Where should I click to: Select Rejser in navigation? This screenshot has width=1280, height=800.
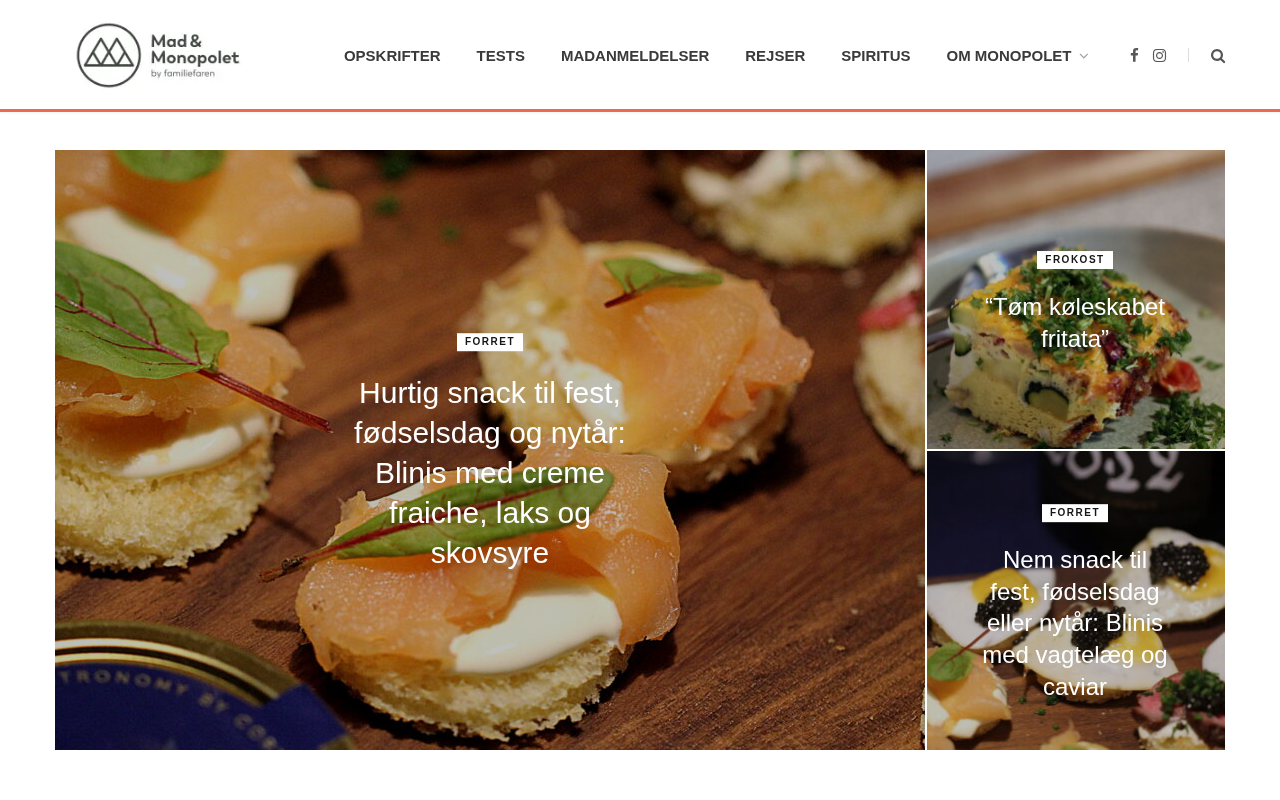coord(775,56)
